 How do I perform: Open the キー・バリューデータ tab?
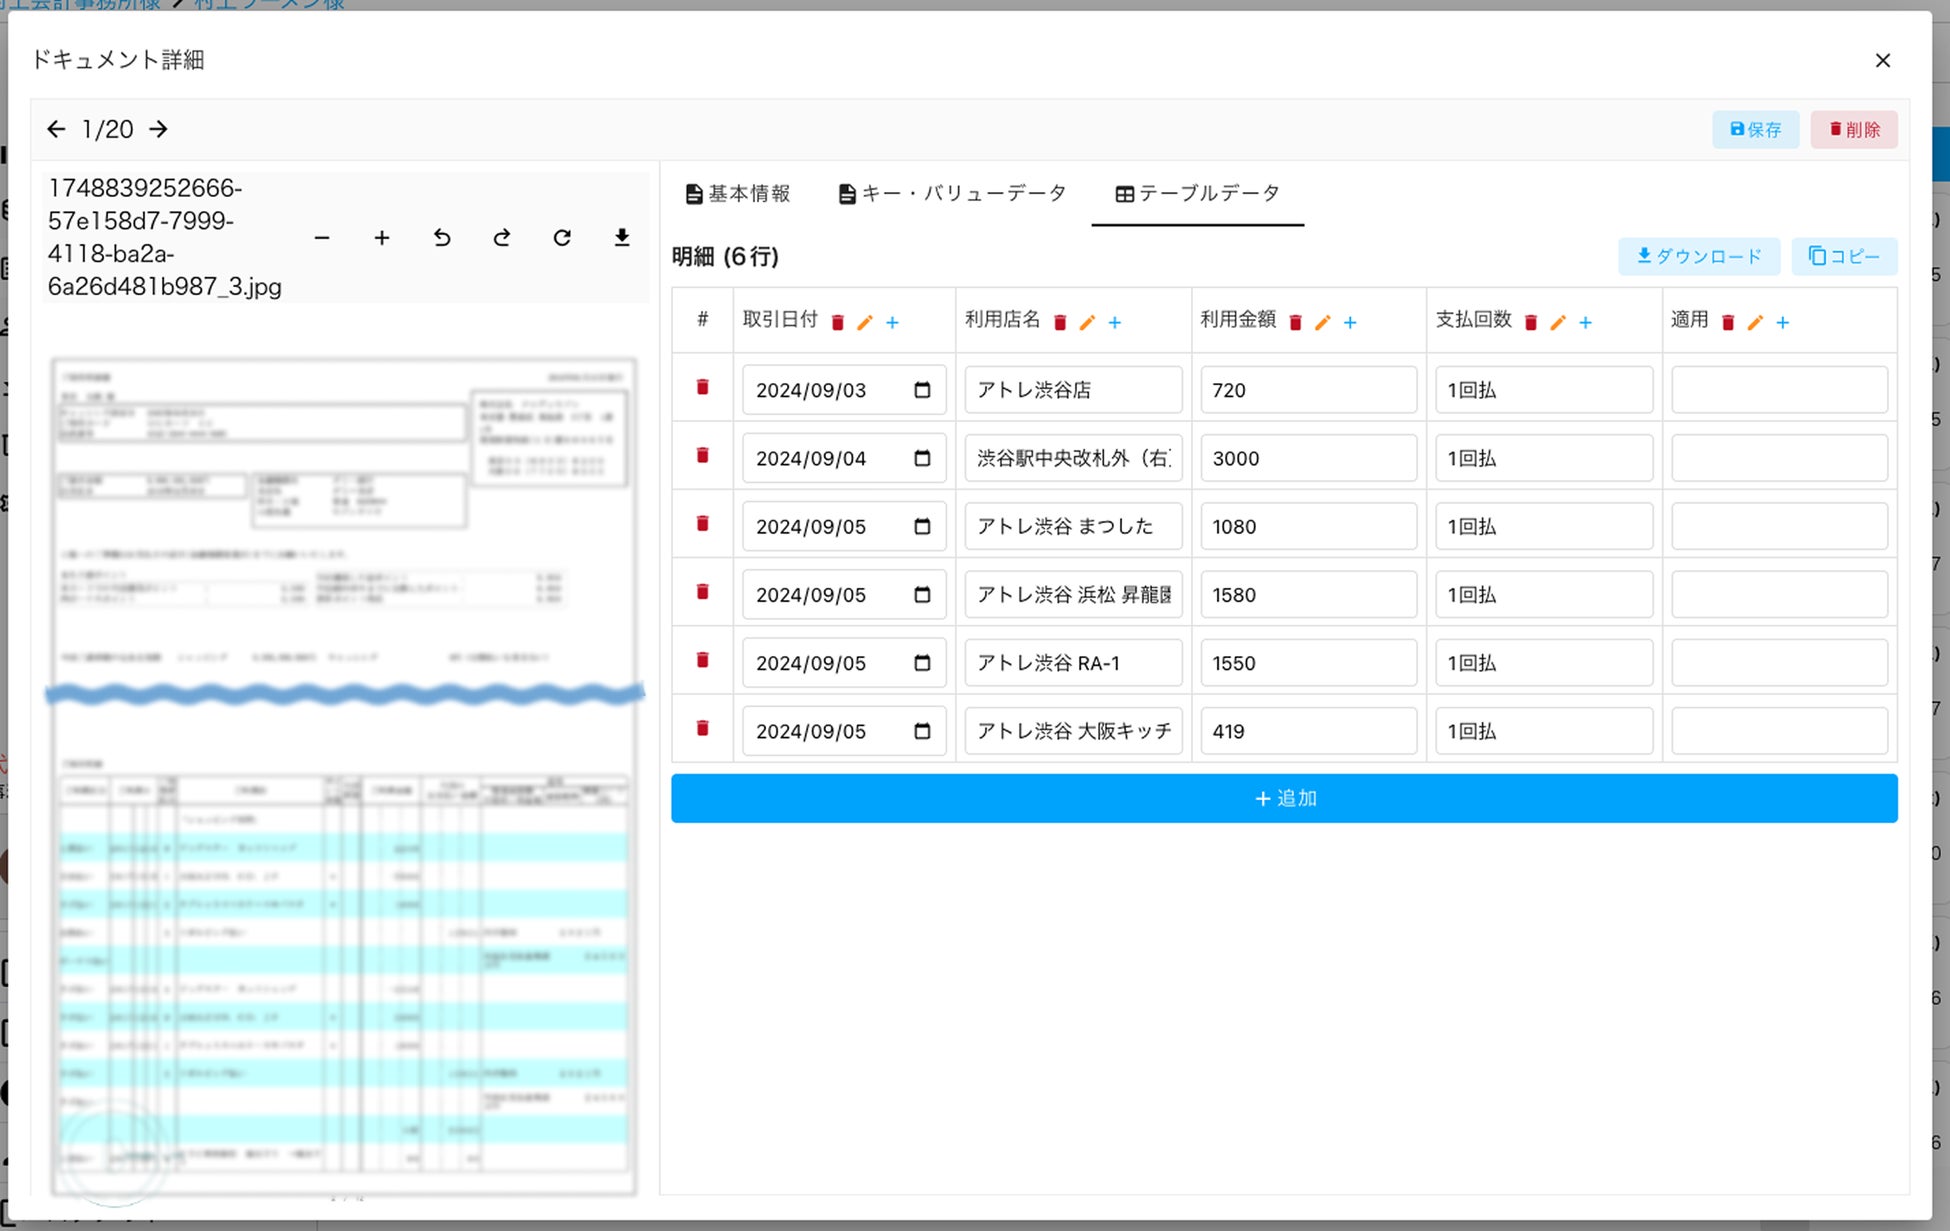click(x=952, y=193)
